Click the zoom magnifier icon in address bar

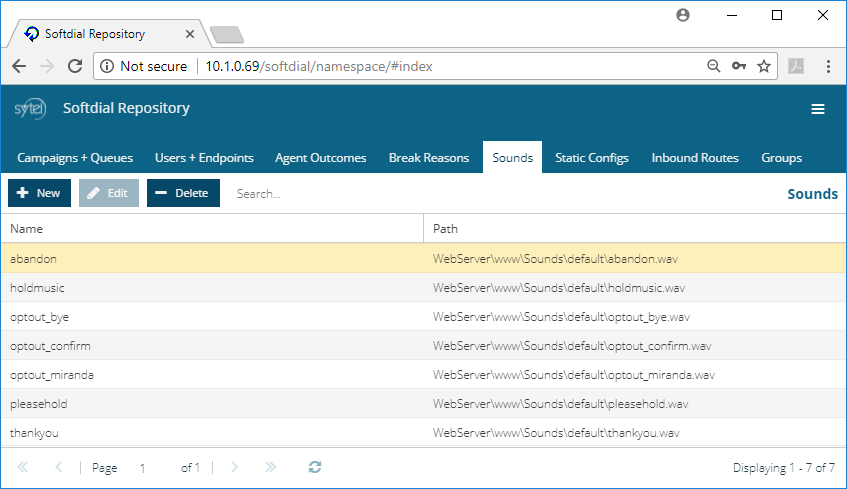click(x=714, y=66)
